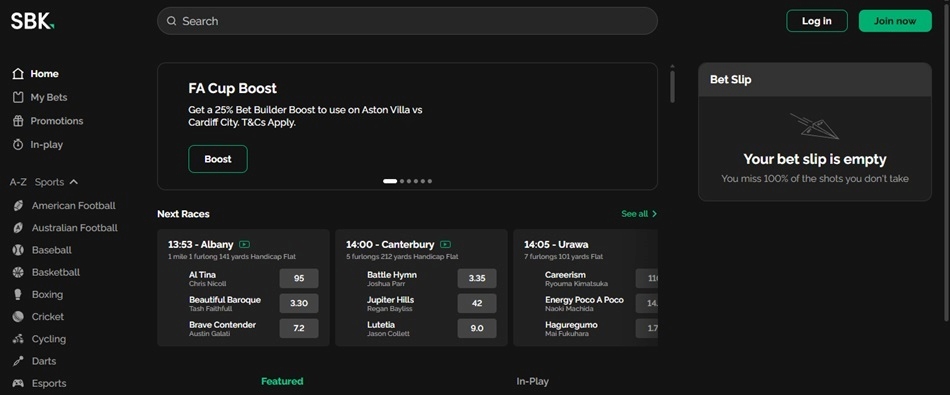
Task: Click the Haguregumo runner name
Action: coord(571,325)
